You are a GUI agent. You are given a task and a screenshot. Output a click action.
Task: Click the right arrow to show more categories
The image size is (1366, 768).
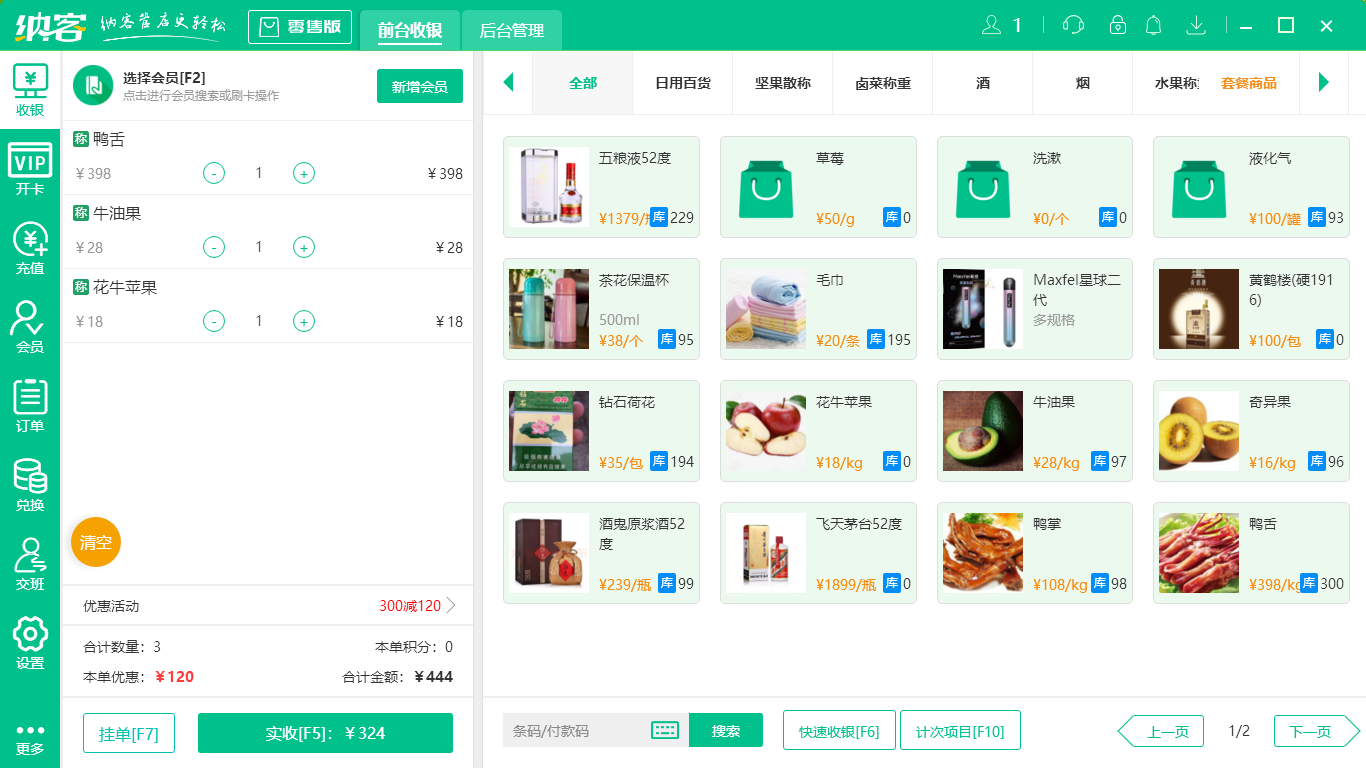[1325, 84]
